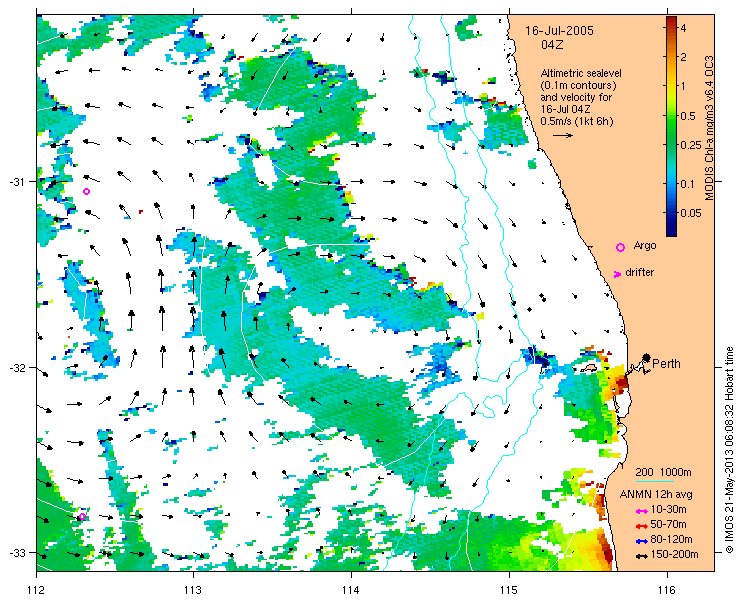
Task: Click the Argo legend label
Action: coord(645,245)
